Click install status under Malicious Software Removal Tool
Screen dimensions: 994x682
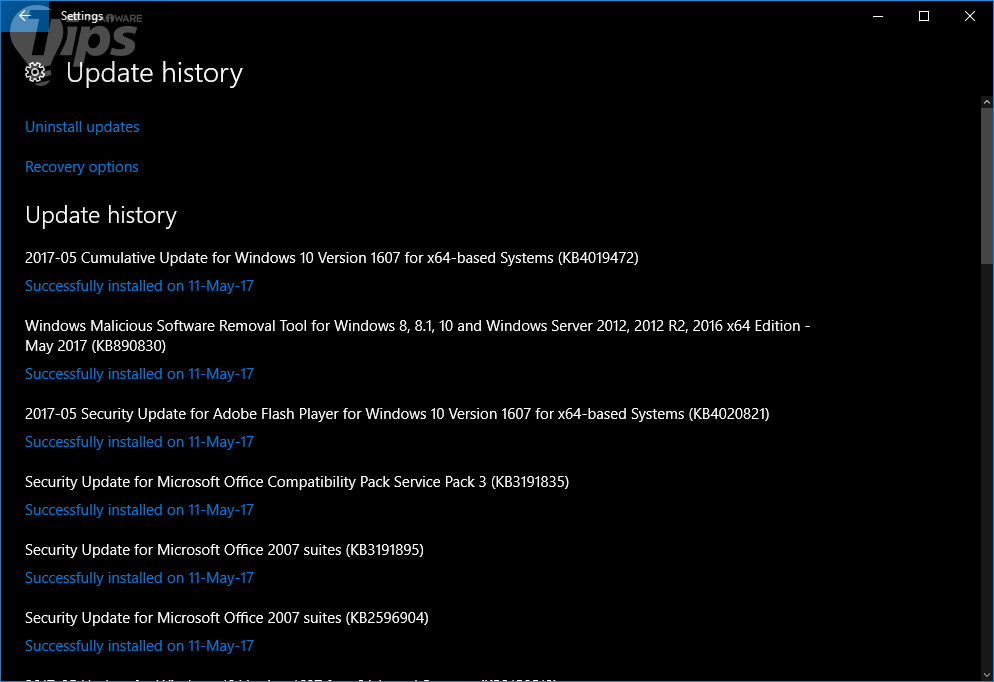(139, 374)
